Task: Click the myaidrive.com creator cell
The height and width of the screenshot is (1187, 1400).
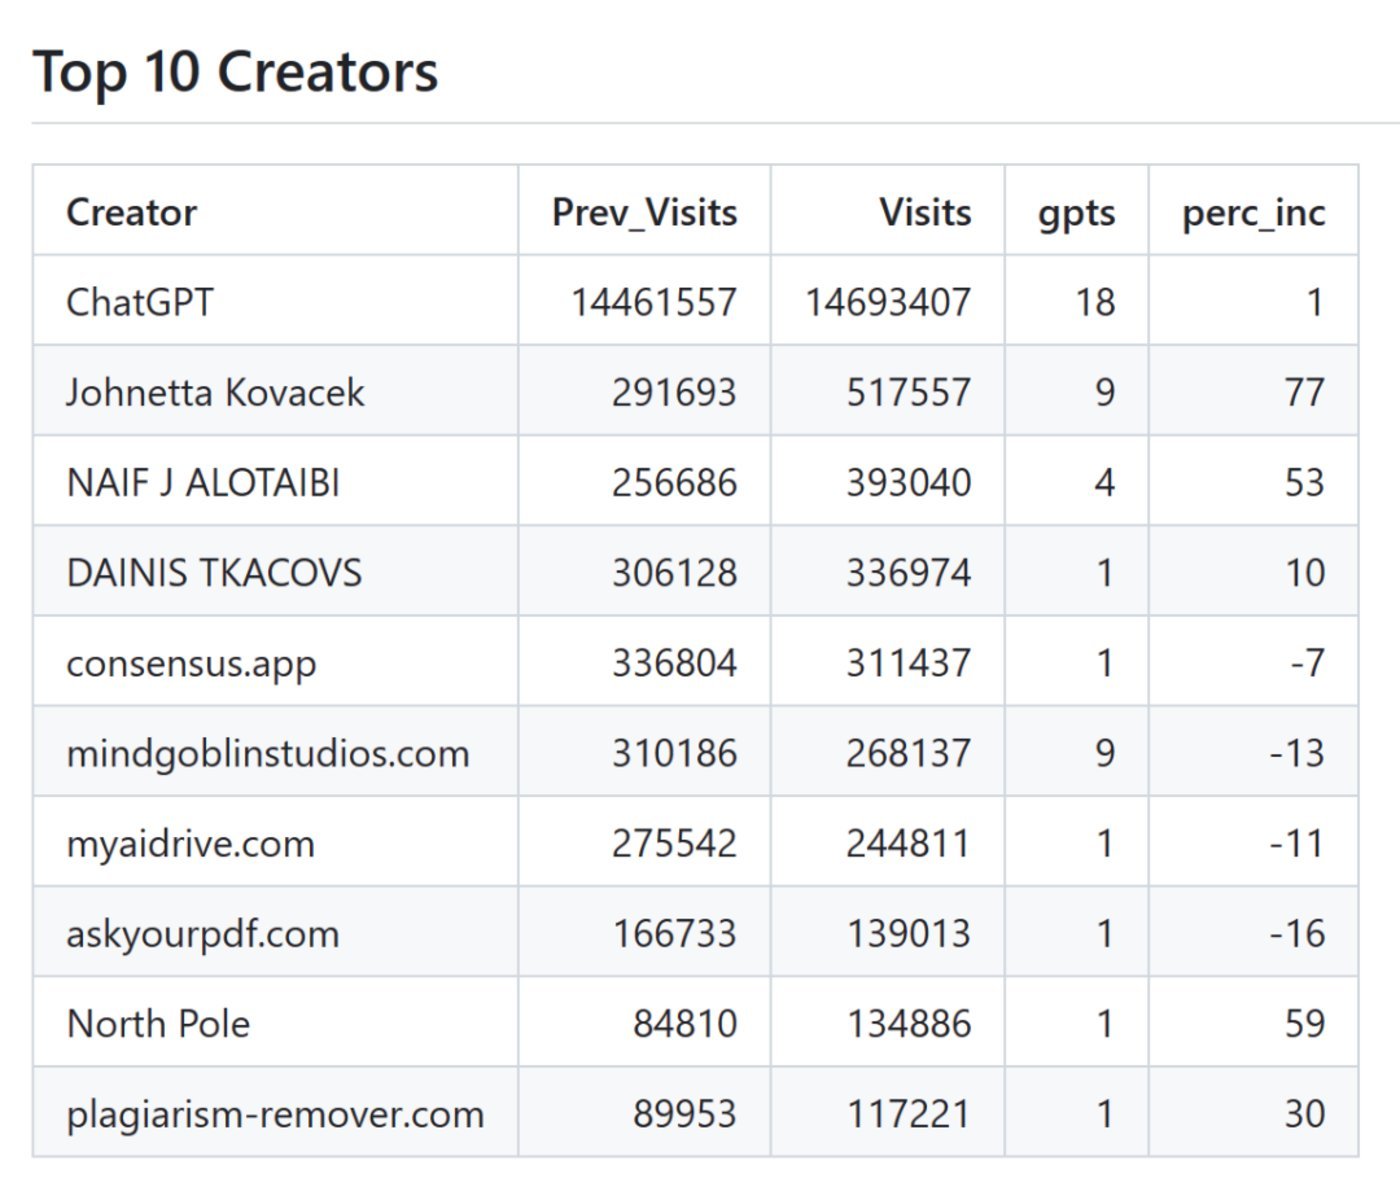Action: click(x=190, y=843)
